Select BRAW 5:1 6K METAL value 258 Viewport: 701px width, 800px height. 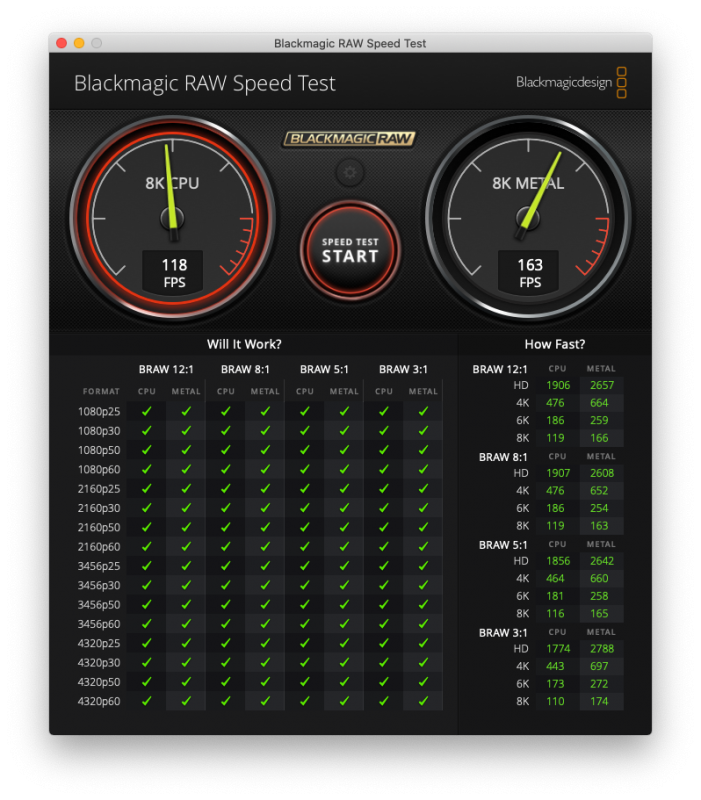click(x=599, y=596)
